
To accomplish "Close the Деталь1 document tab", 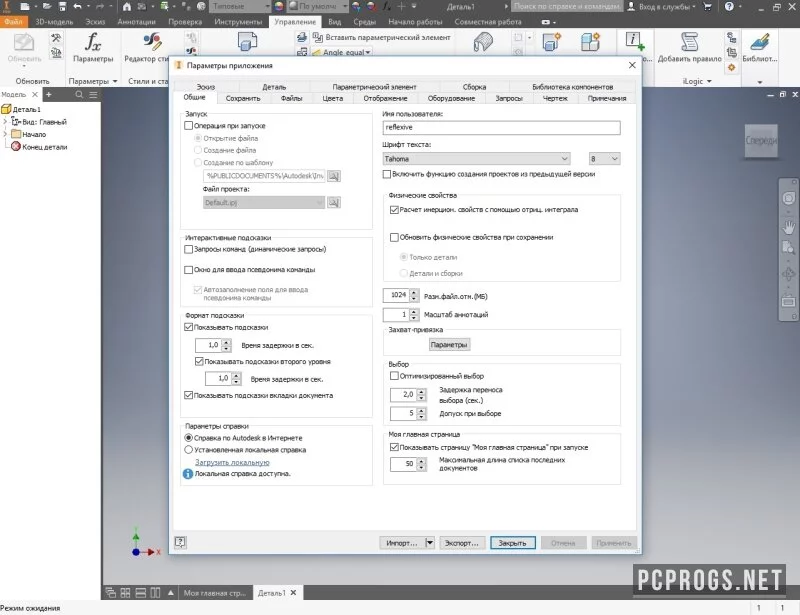I will [293, 593].
